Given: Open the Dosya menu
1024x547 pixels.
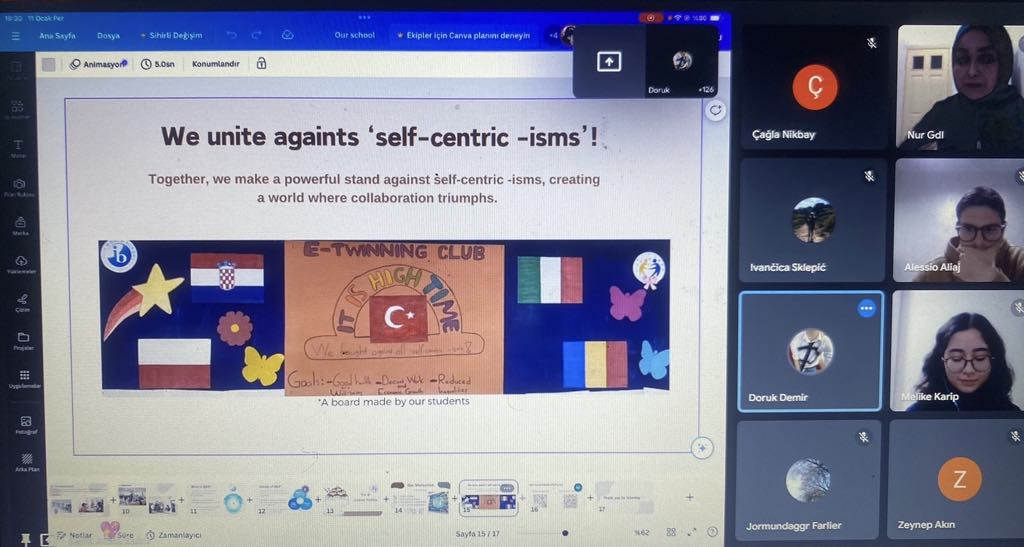Looking at the screenshot, I should [108, 36].
